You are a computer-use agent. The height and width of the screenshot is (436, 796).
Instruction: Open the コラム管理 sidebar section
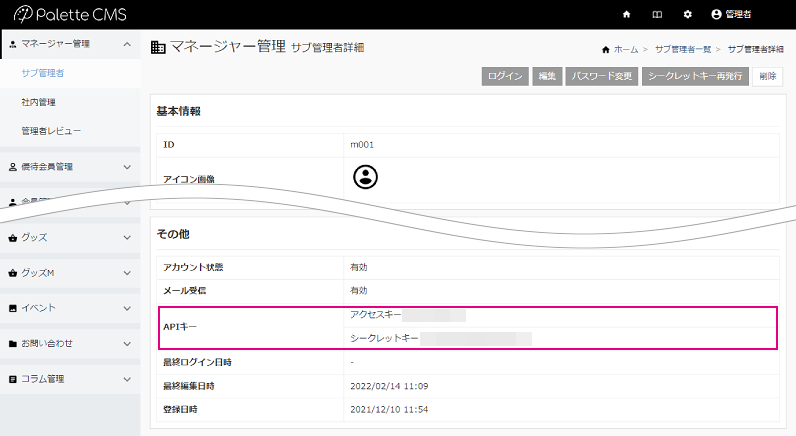(x=70, y=379)
